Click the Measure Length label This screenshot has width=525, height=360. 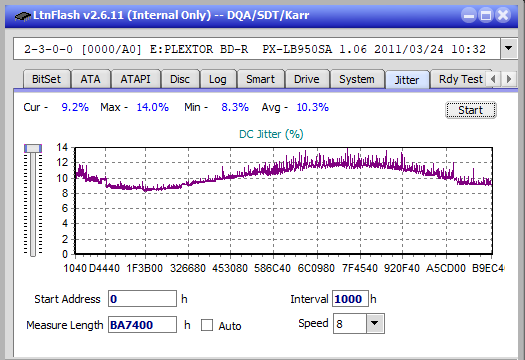(65, 325)
